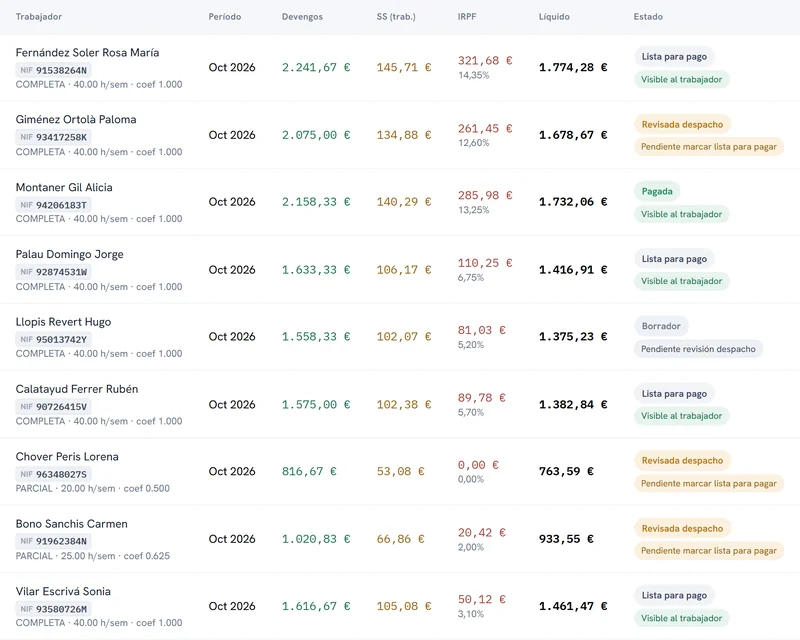800x640 pixels.
Task: Select NIF badge 91962384N
Action: pyautogui.click(x=54, y=541)
